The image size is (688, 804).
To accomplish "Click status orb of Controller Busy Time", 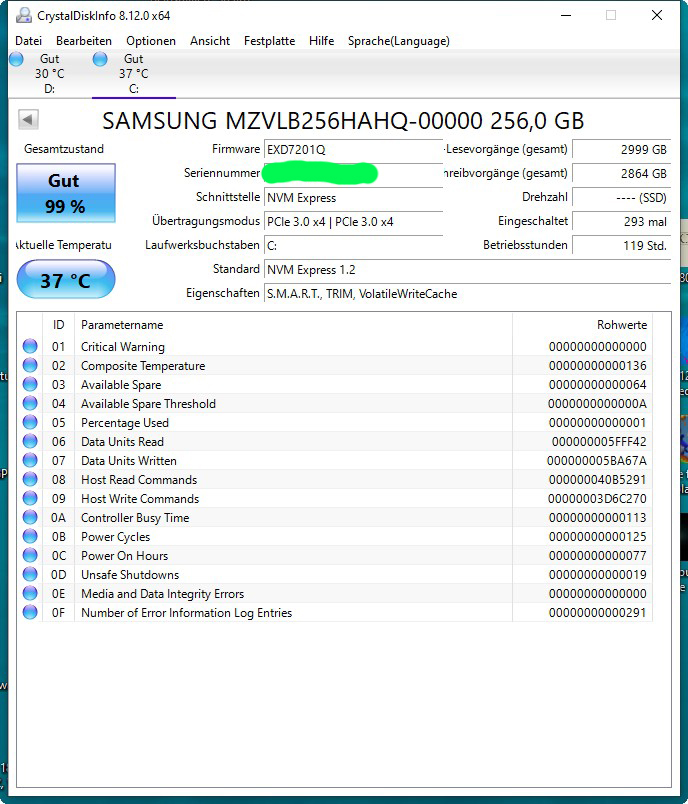I will [x=30, y=517].
